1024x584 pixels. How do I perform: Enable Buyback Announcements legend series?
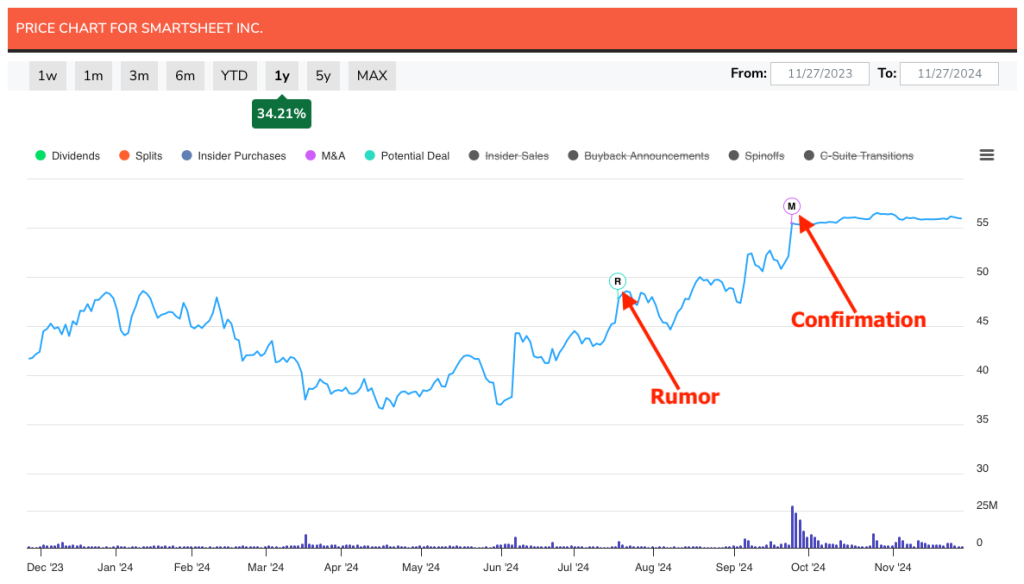tap(639, 155)
